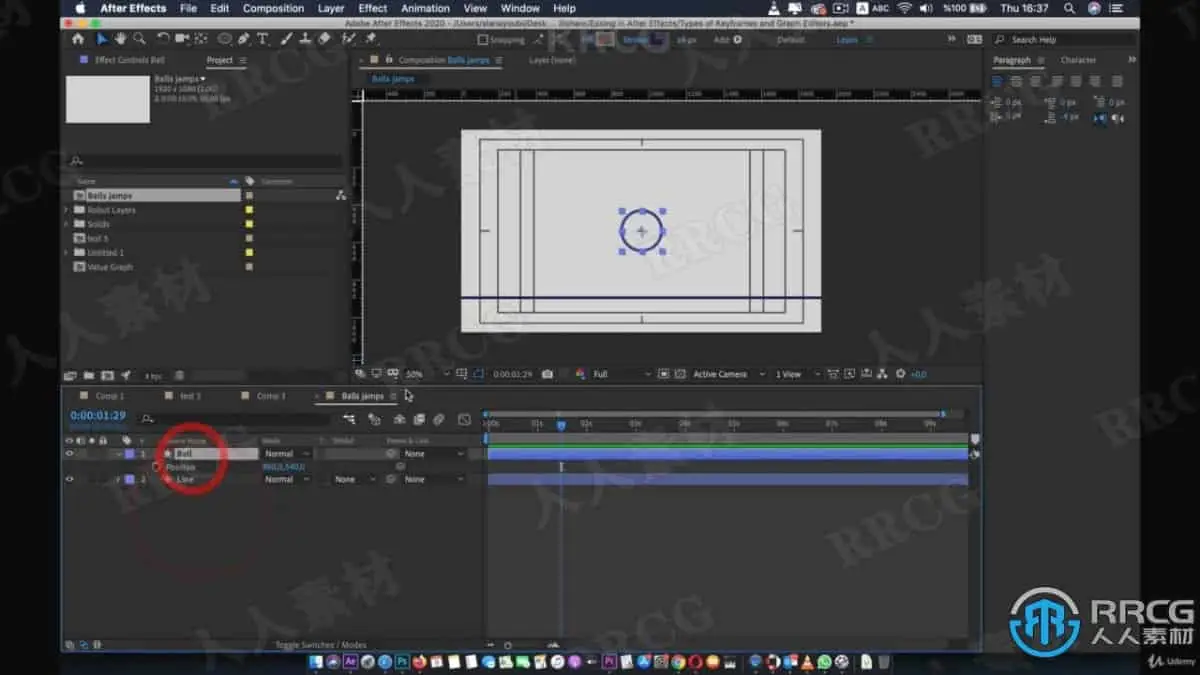Open the Composition menu
This screenshot has width=1200, height=675.
click(x=273, y=8)
